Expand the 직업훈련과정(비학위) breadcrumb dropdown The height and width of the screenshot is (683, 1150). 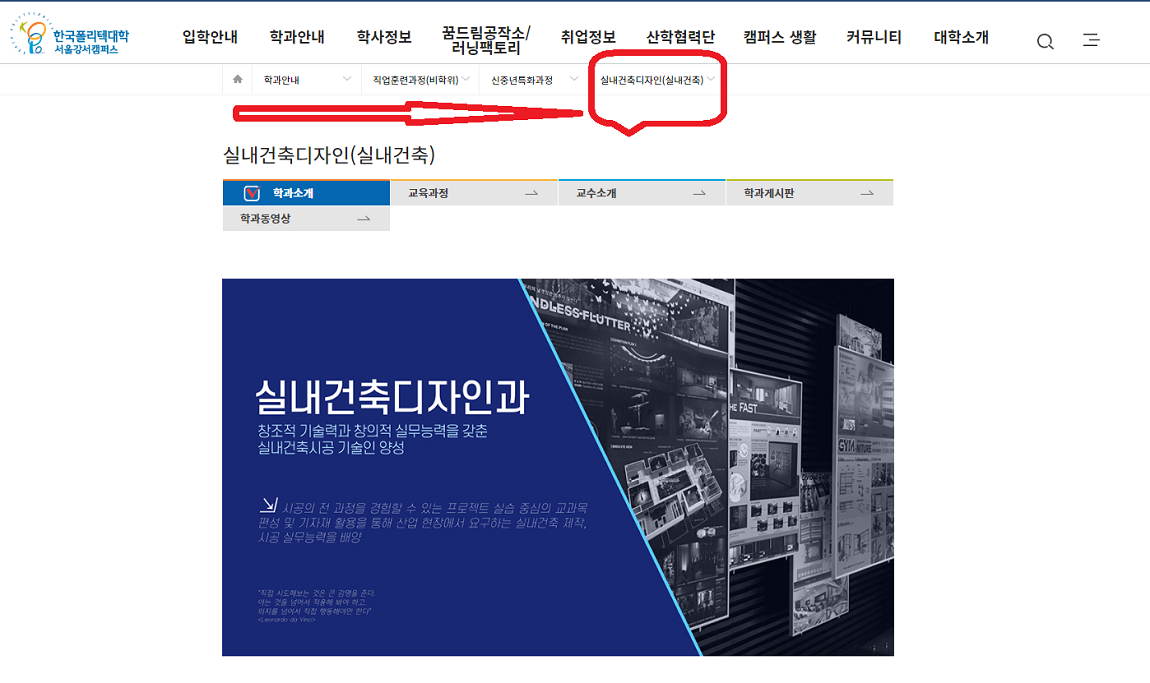pyautogui.click(x=466, y=79)
